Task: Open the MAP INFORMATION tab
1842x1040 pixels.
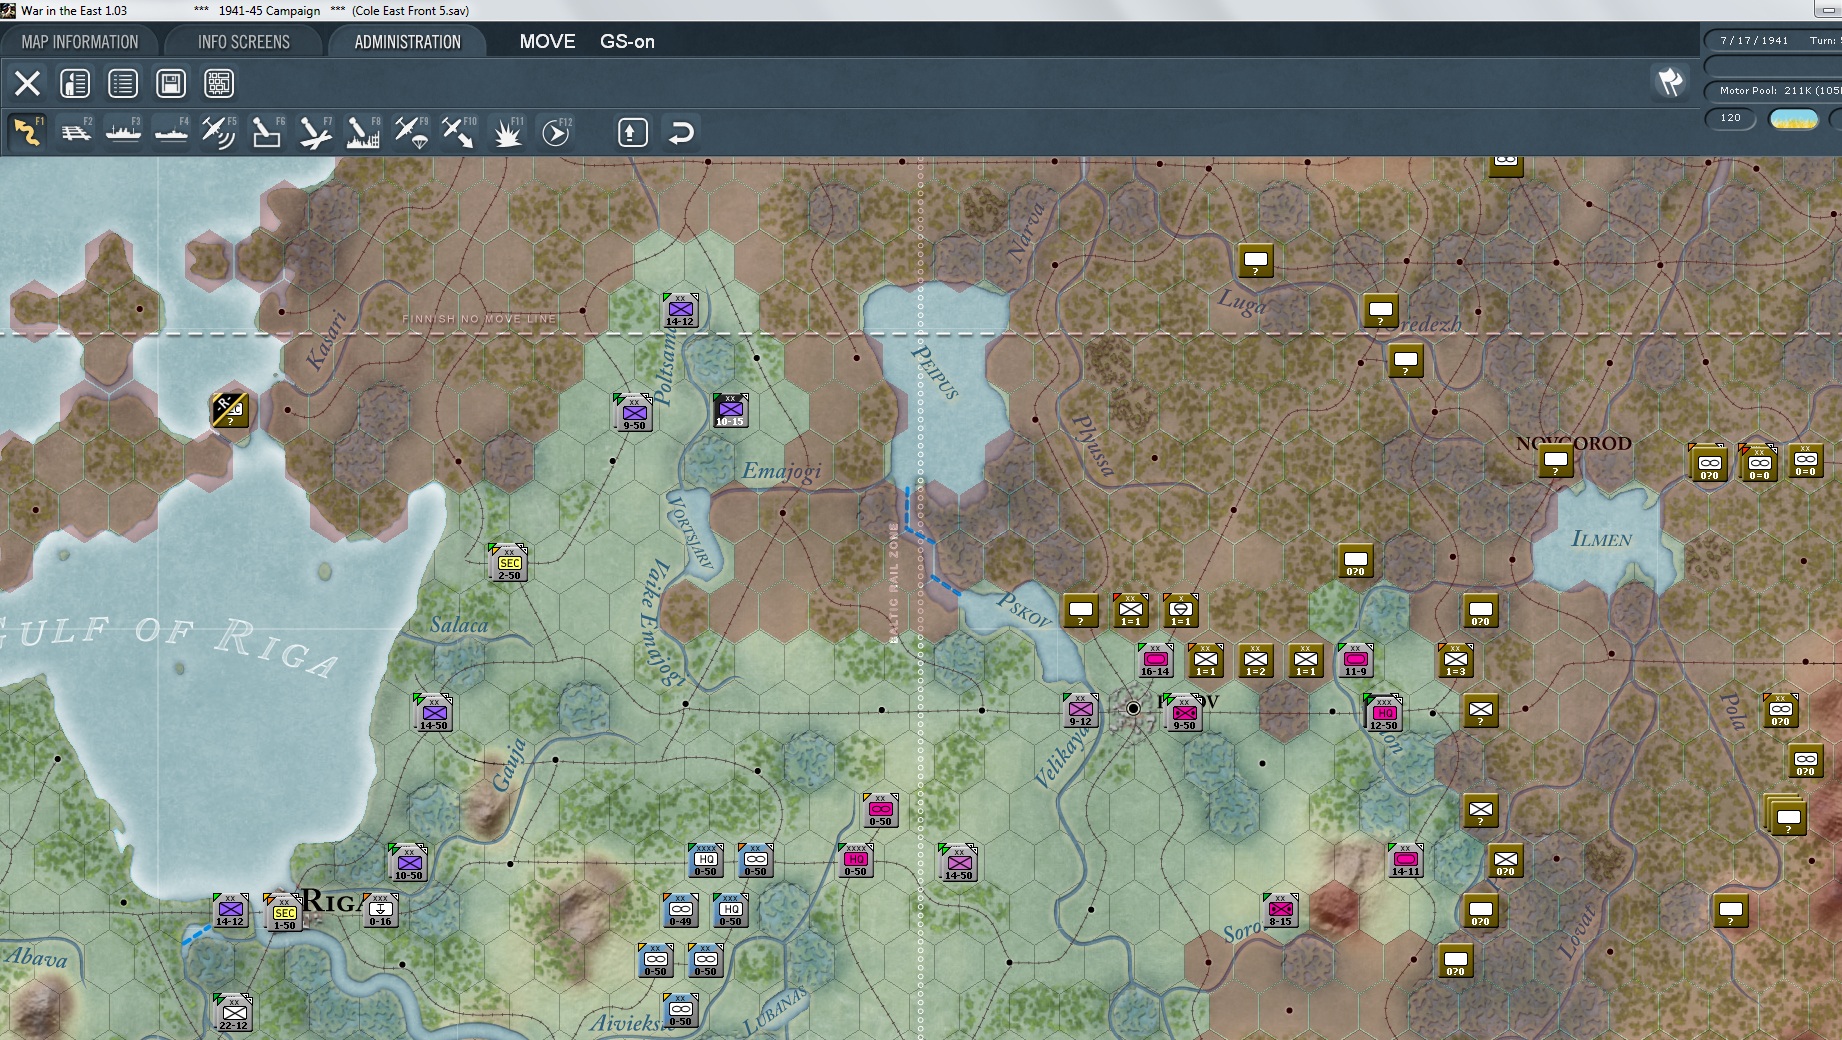Action: tap(80, 42)
